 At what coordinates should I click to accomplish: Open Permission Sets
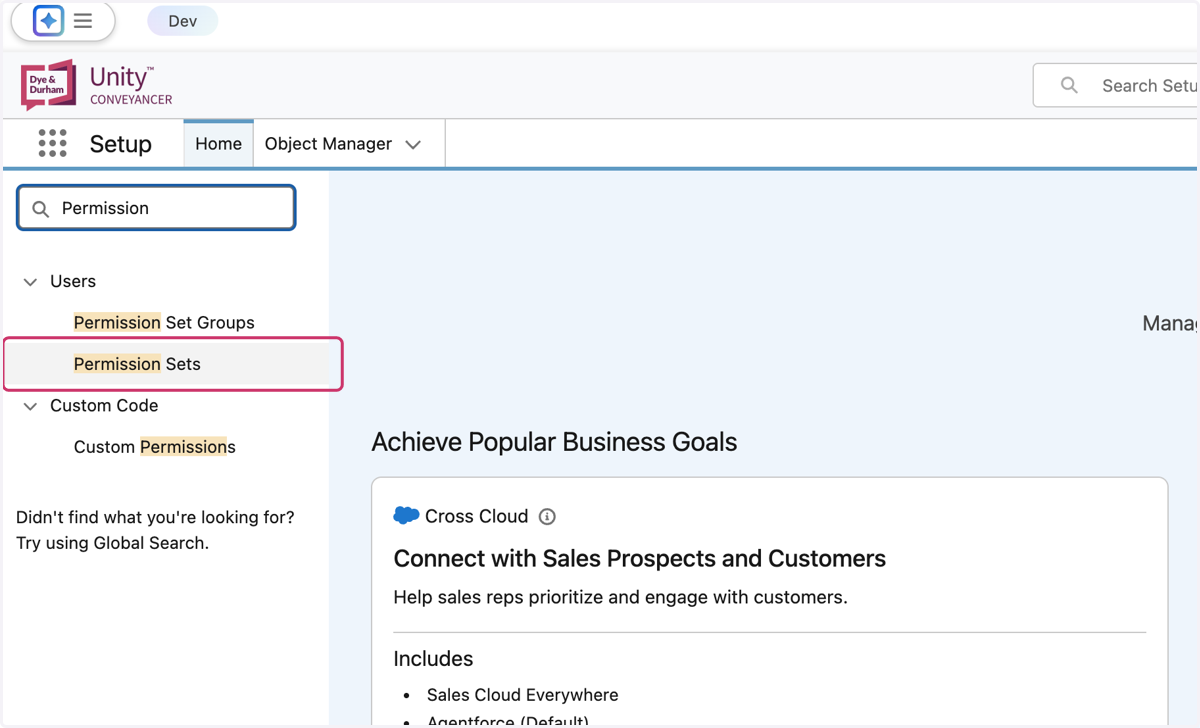[x=137, y=364]
